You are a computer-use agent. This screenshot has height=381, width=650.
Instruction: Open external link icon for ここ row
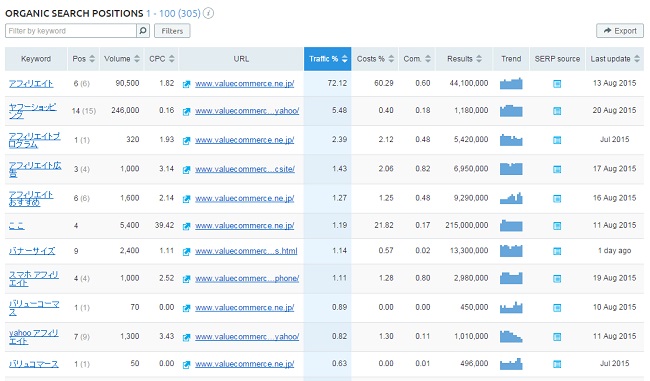coord(187,226)
